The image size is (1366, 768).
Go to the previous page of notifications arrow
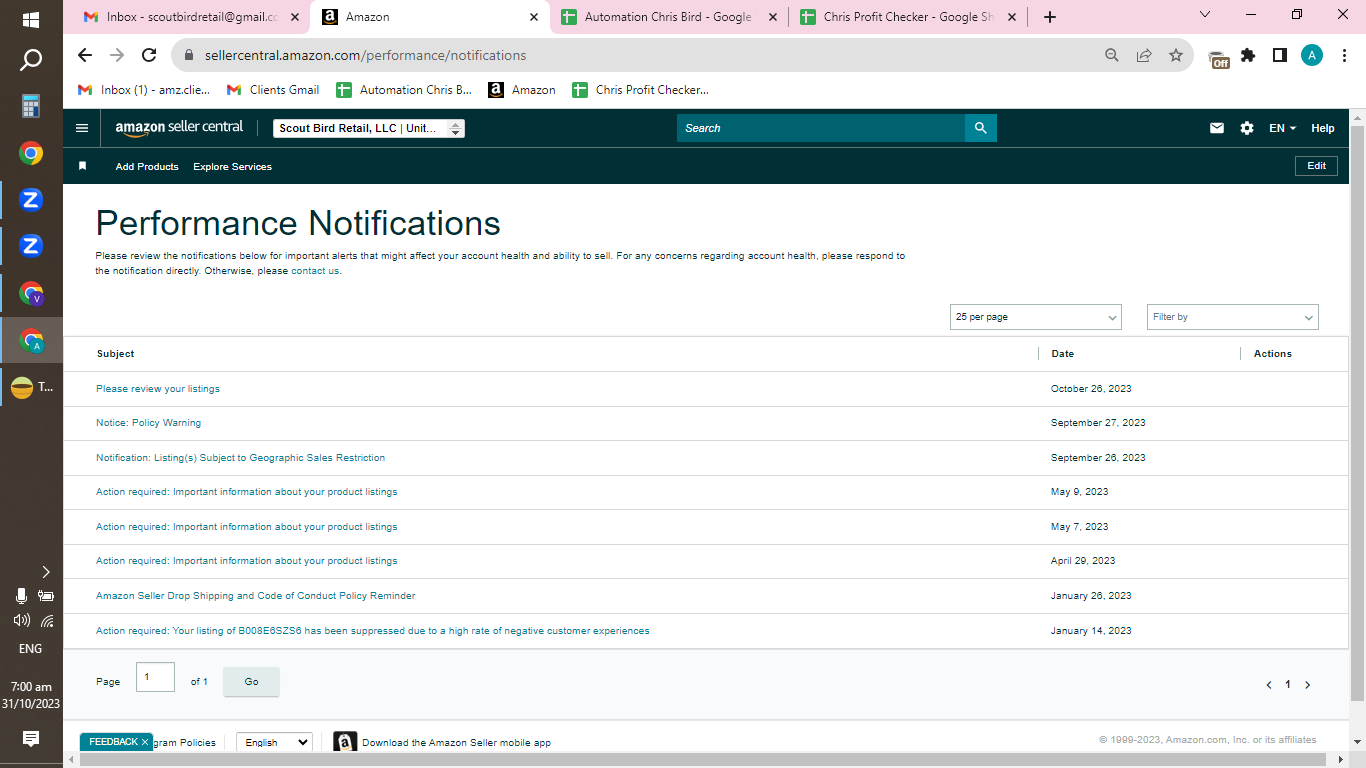coord(1269,685)
